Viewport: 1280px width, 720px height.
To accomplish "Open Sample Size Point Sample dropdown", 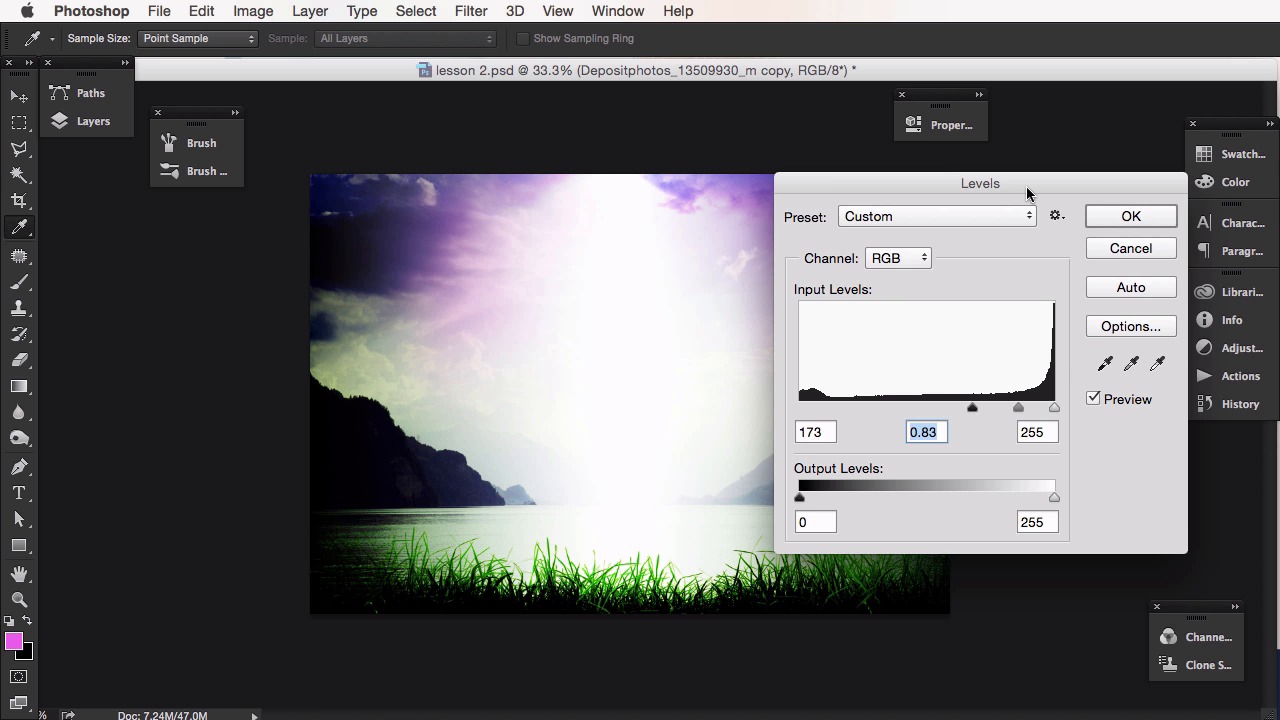I will [197, 38].
